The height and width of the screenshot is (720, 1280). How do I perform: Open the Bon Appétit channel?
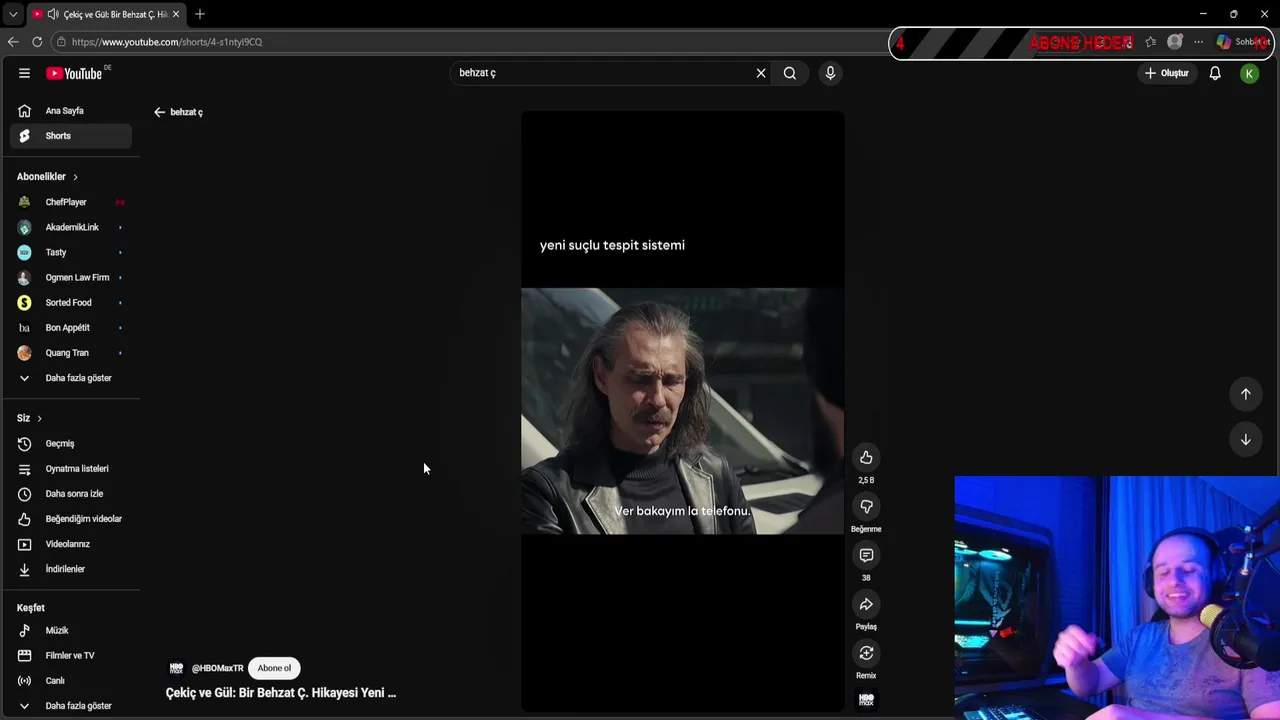70,327
